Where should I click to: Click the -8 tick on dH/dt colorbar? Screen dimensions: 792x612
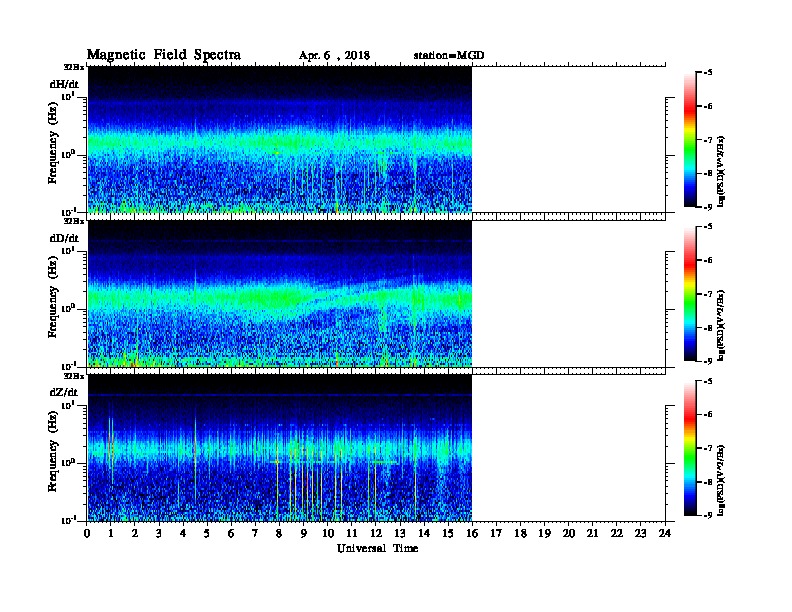708,173
